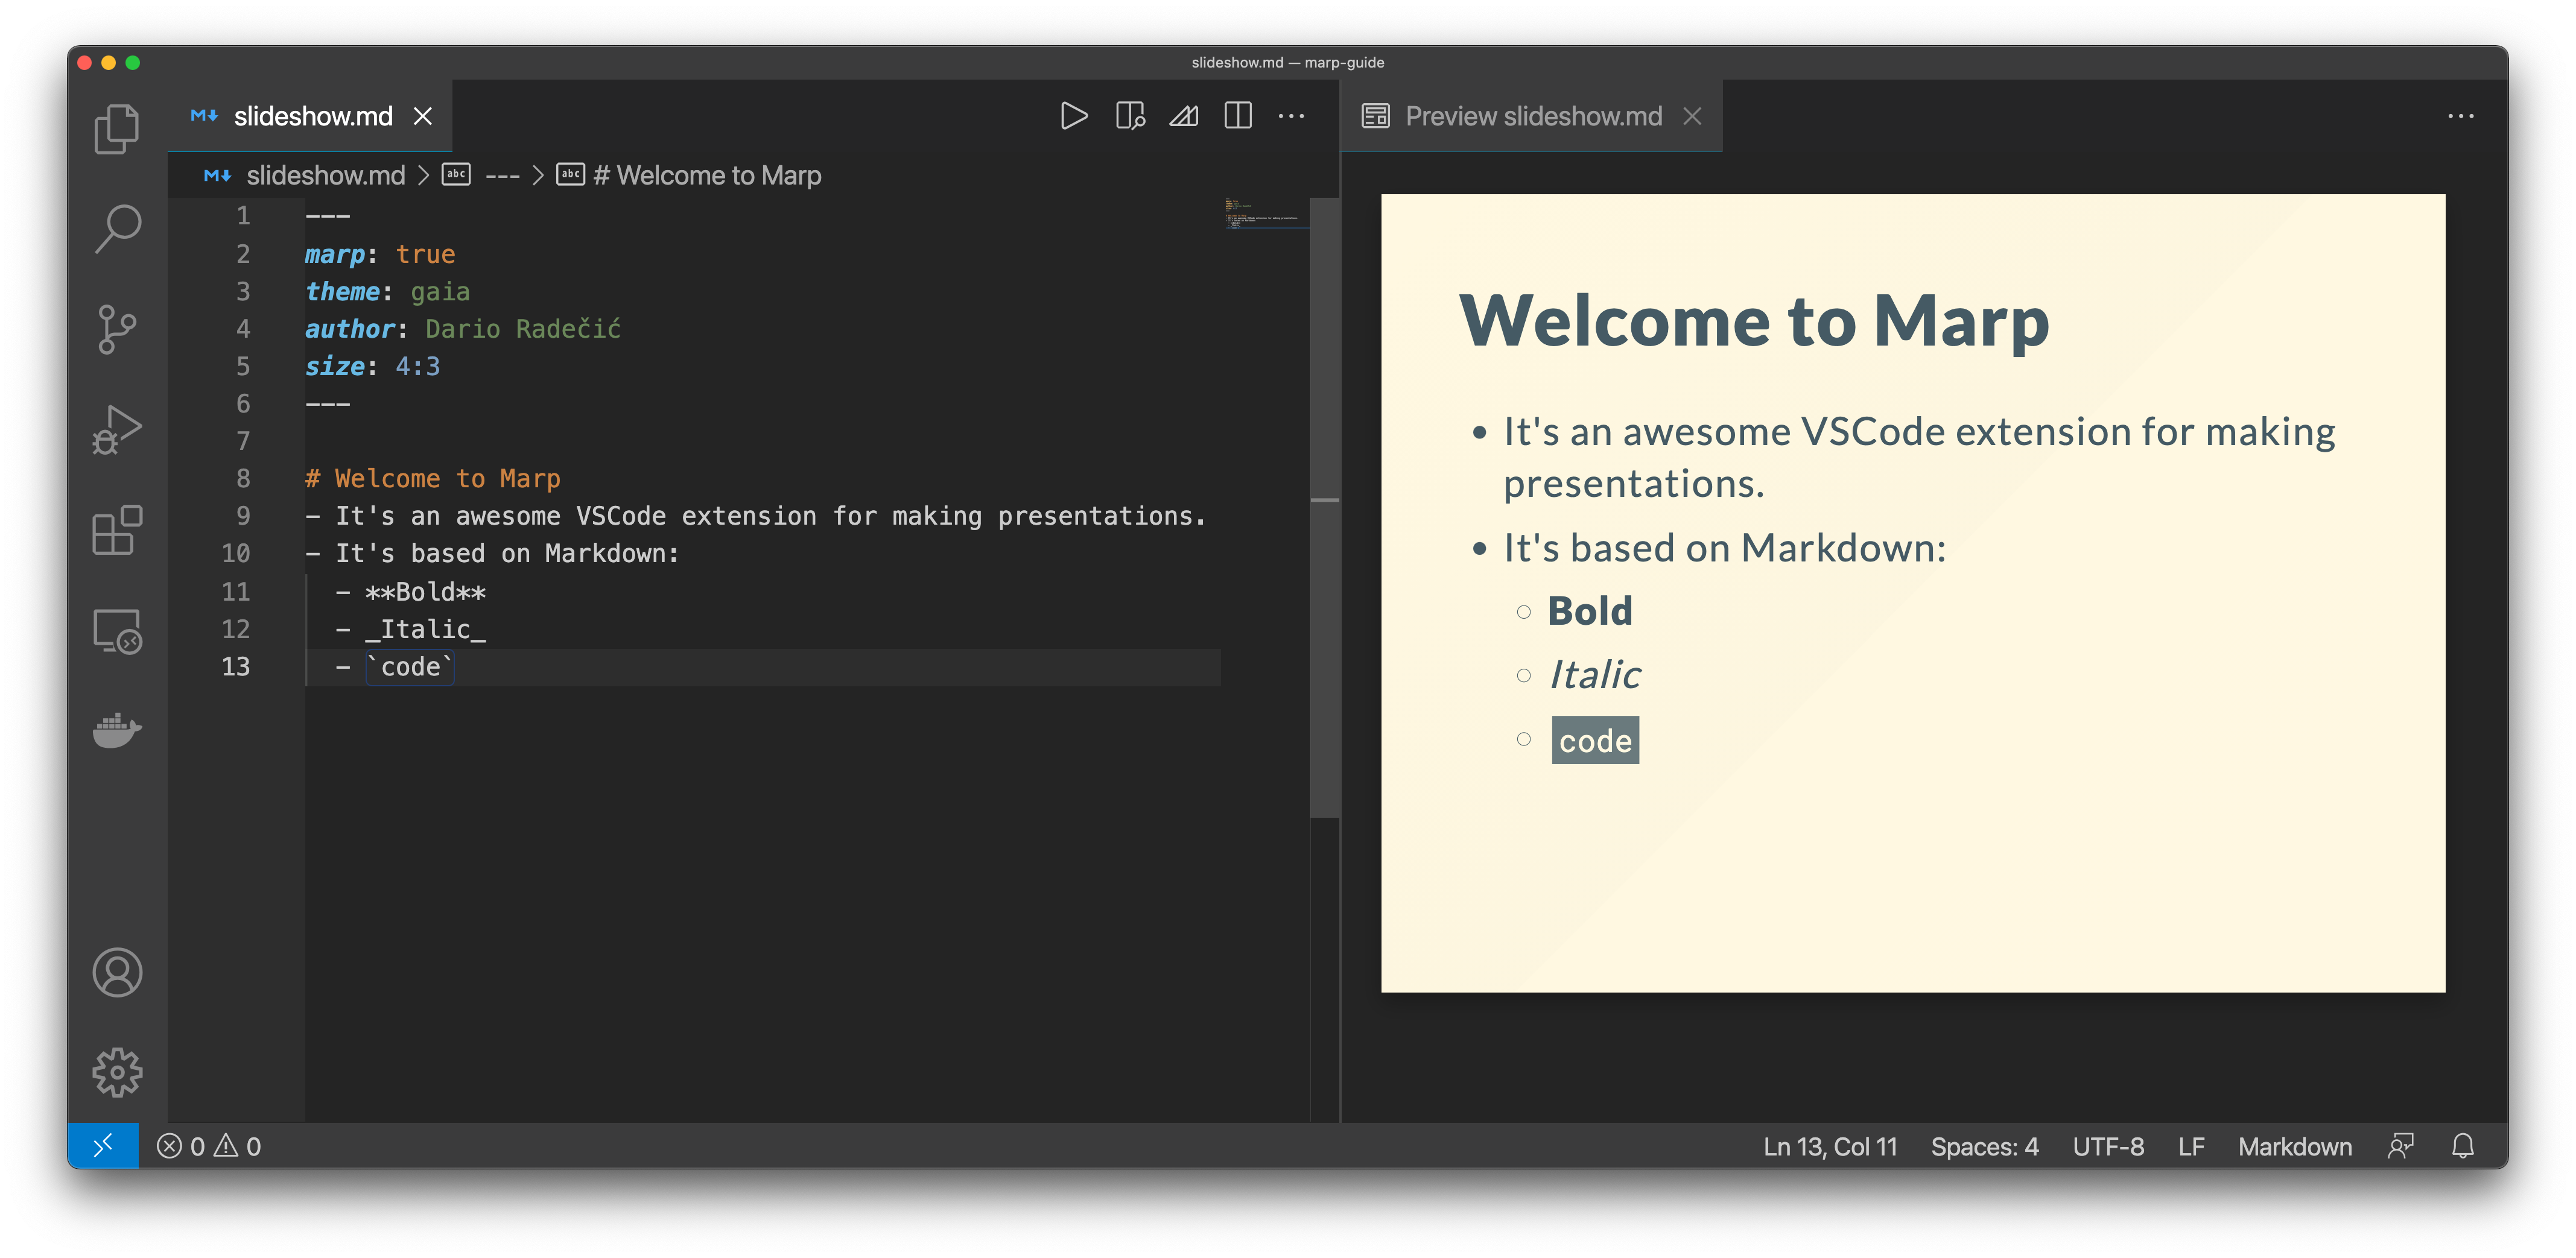Switch to the slideshow.md editor tab
Screen dimensions: 2576x1258
312,116
